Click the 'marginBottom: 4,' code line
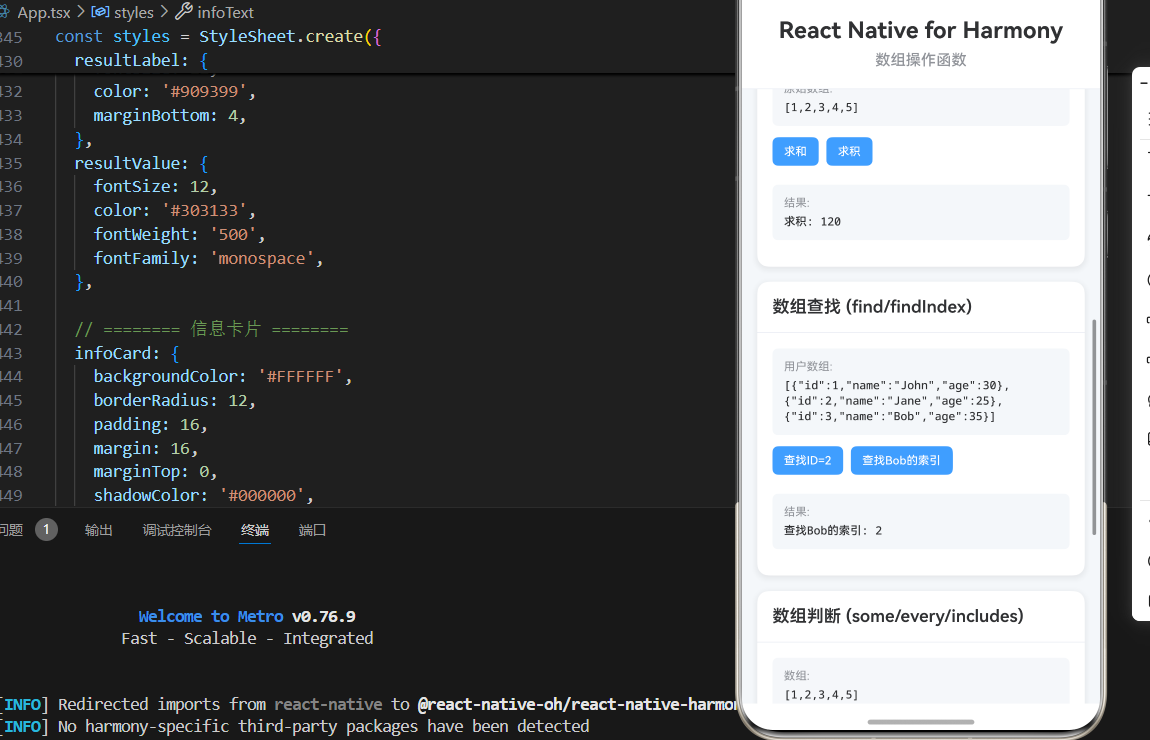 pyautogui.click(x=169, y=116)
